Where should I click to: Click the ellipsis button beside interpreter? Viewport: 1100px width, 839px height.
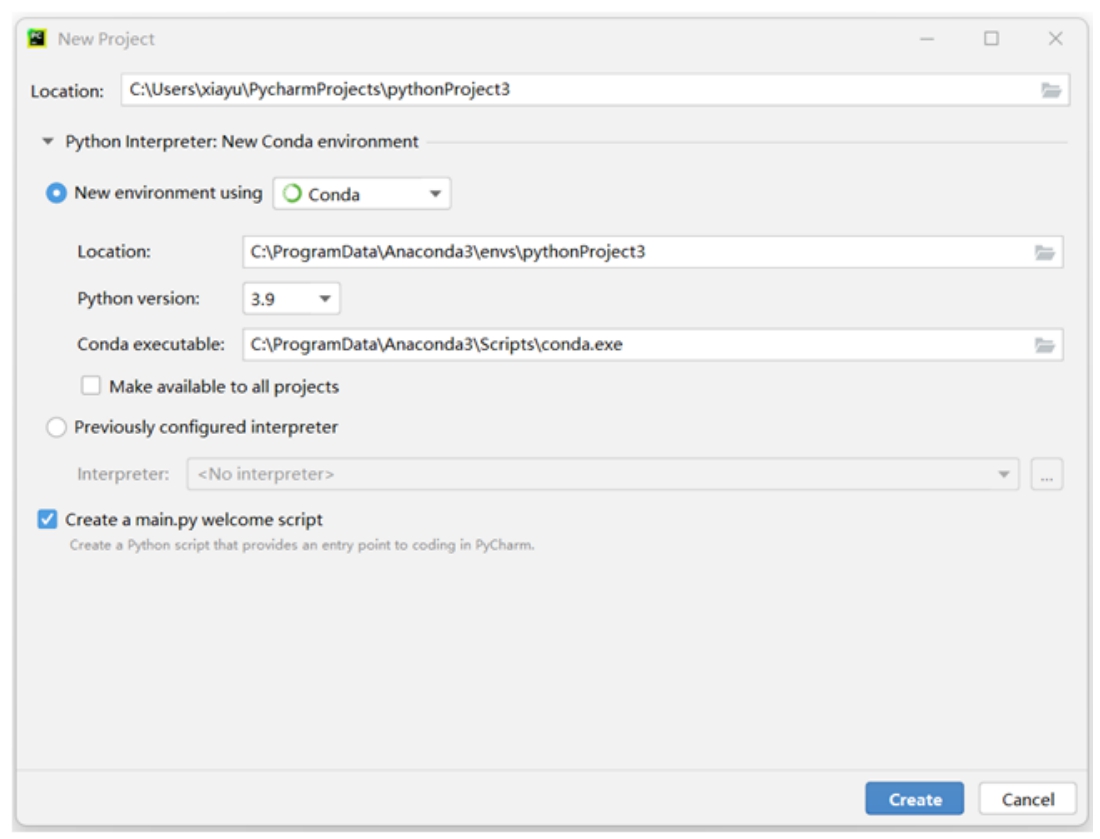pos(1047,474)
